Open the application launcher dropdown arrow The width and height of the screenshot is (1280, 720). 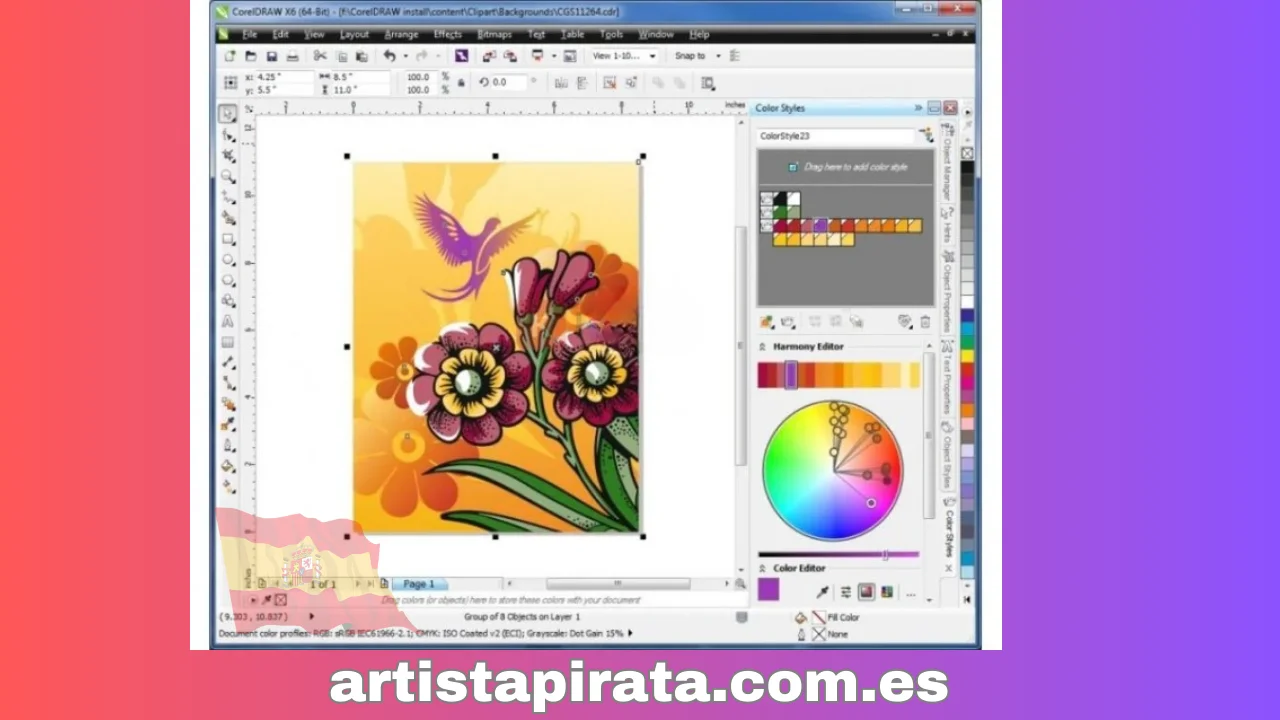(553, 56)
